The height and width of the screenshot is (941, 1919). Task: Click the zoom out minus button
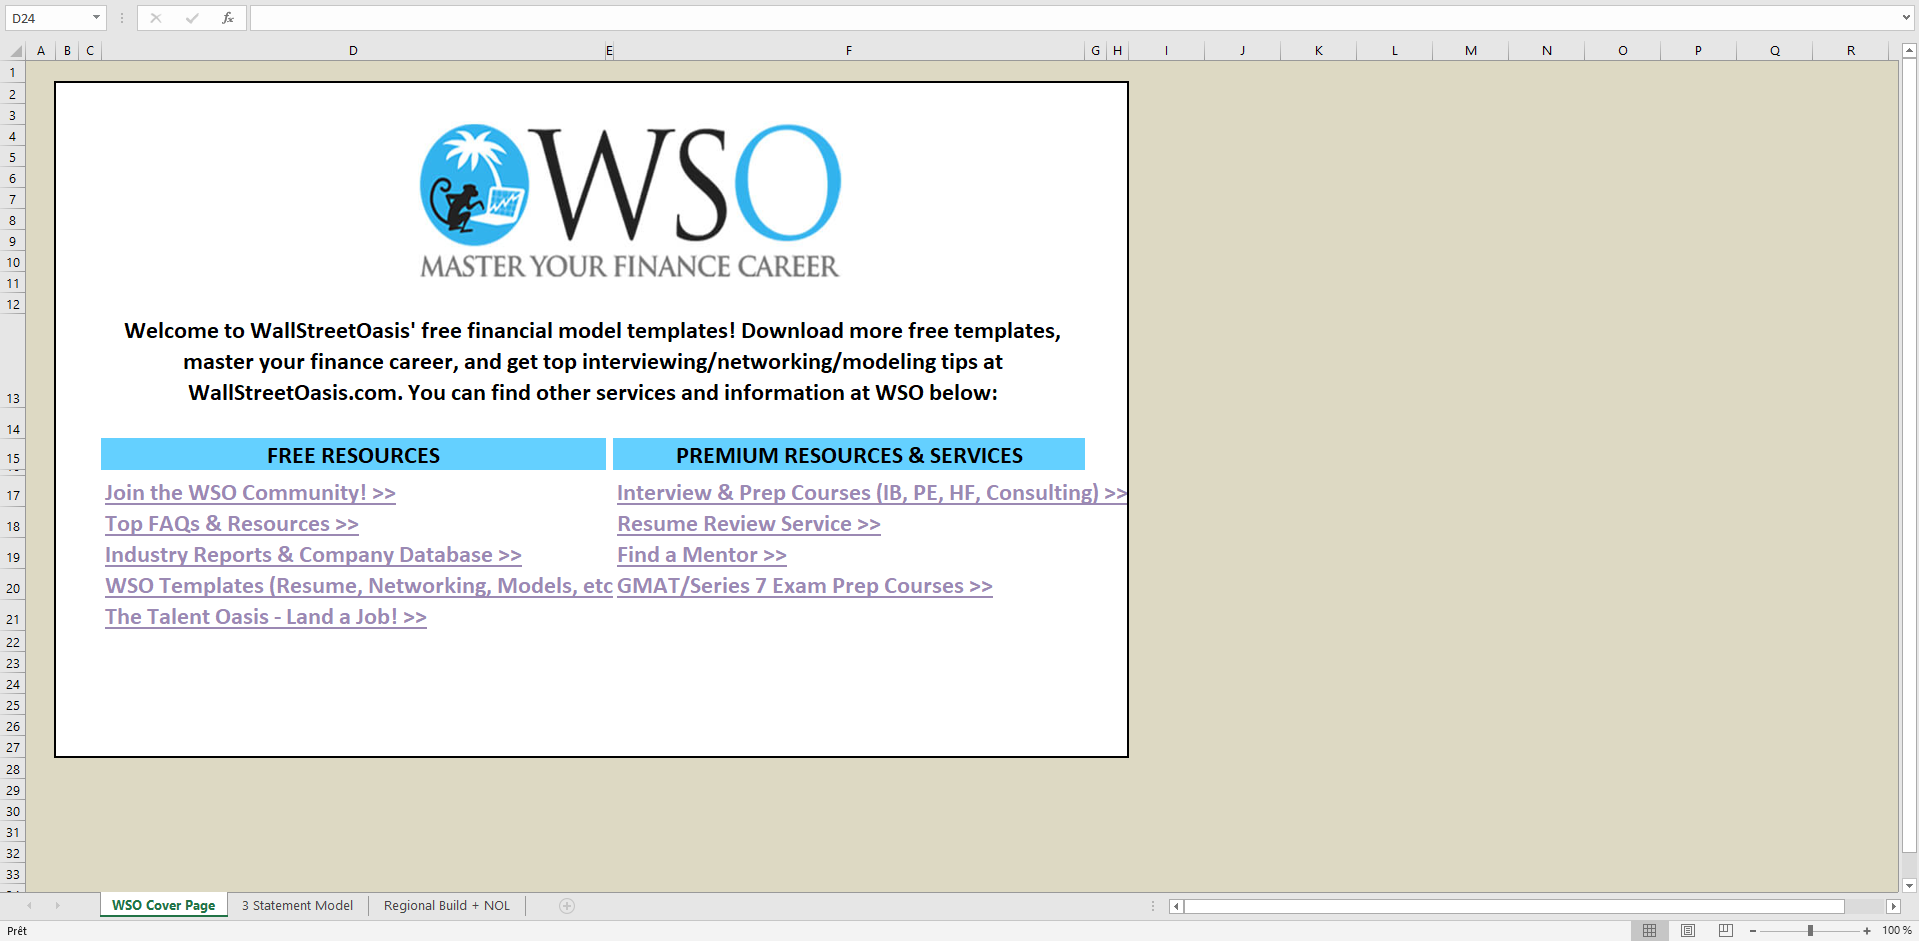1753,931
